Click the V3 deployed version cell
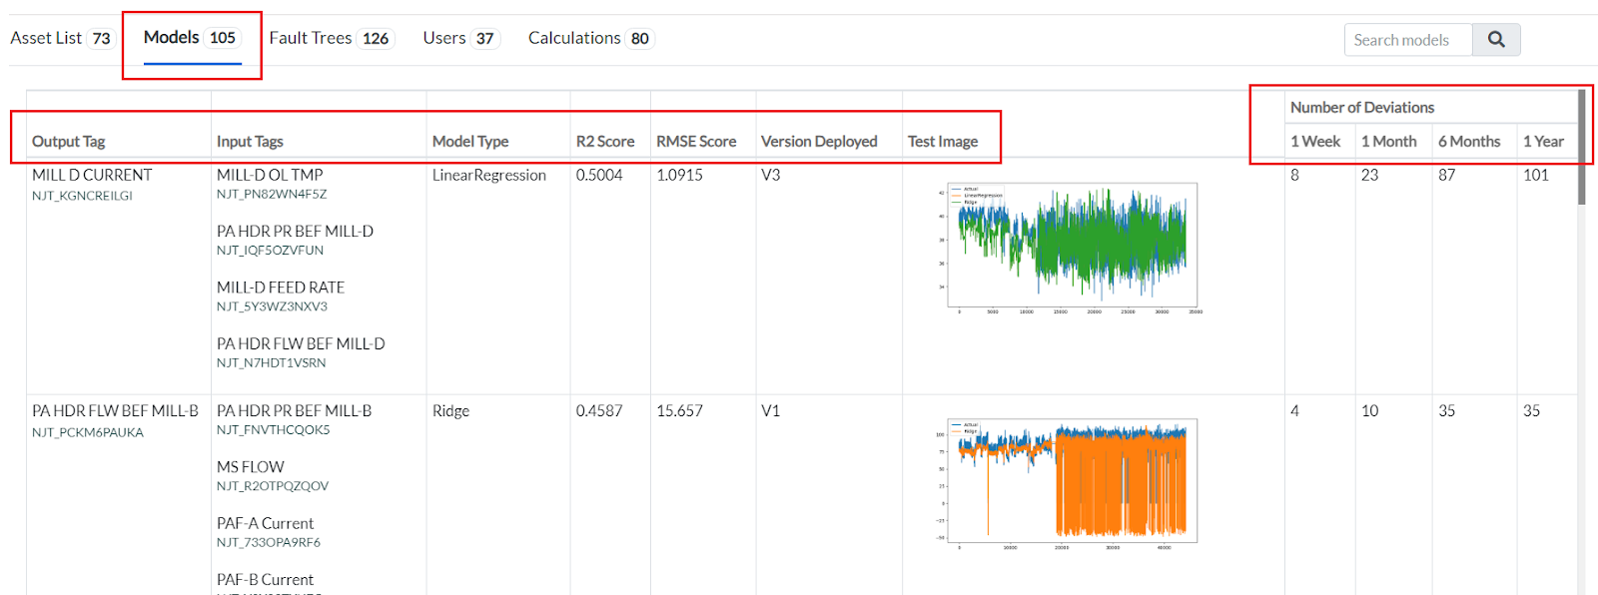This screenshot has width=1598, height=595. [x=770, y=175]
